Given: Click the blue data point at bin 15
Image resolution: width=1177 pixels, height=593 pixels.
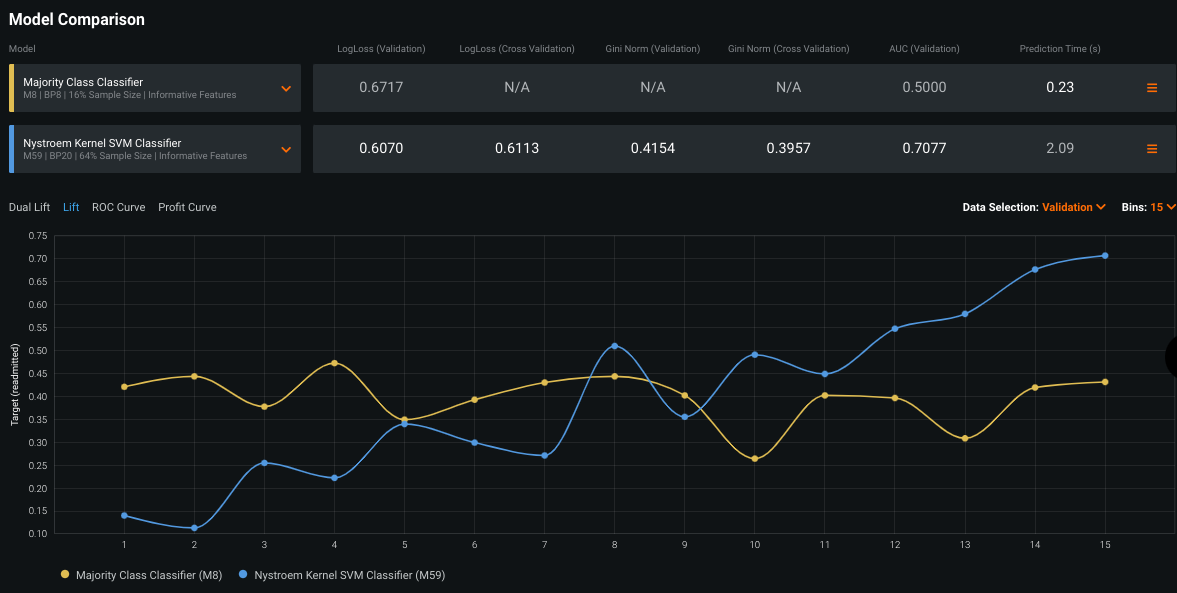Looking at the screenshot, I should coord(1105,256).
